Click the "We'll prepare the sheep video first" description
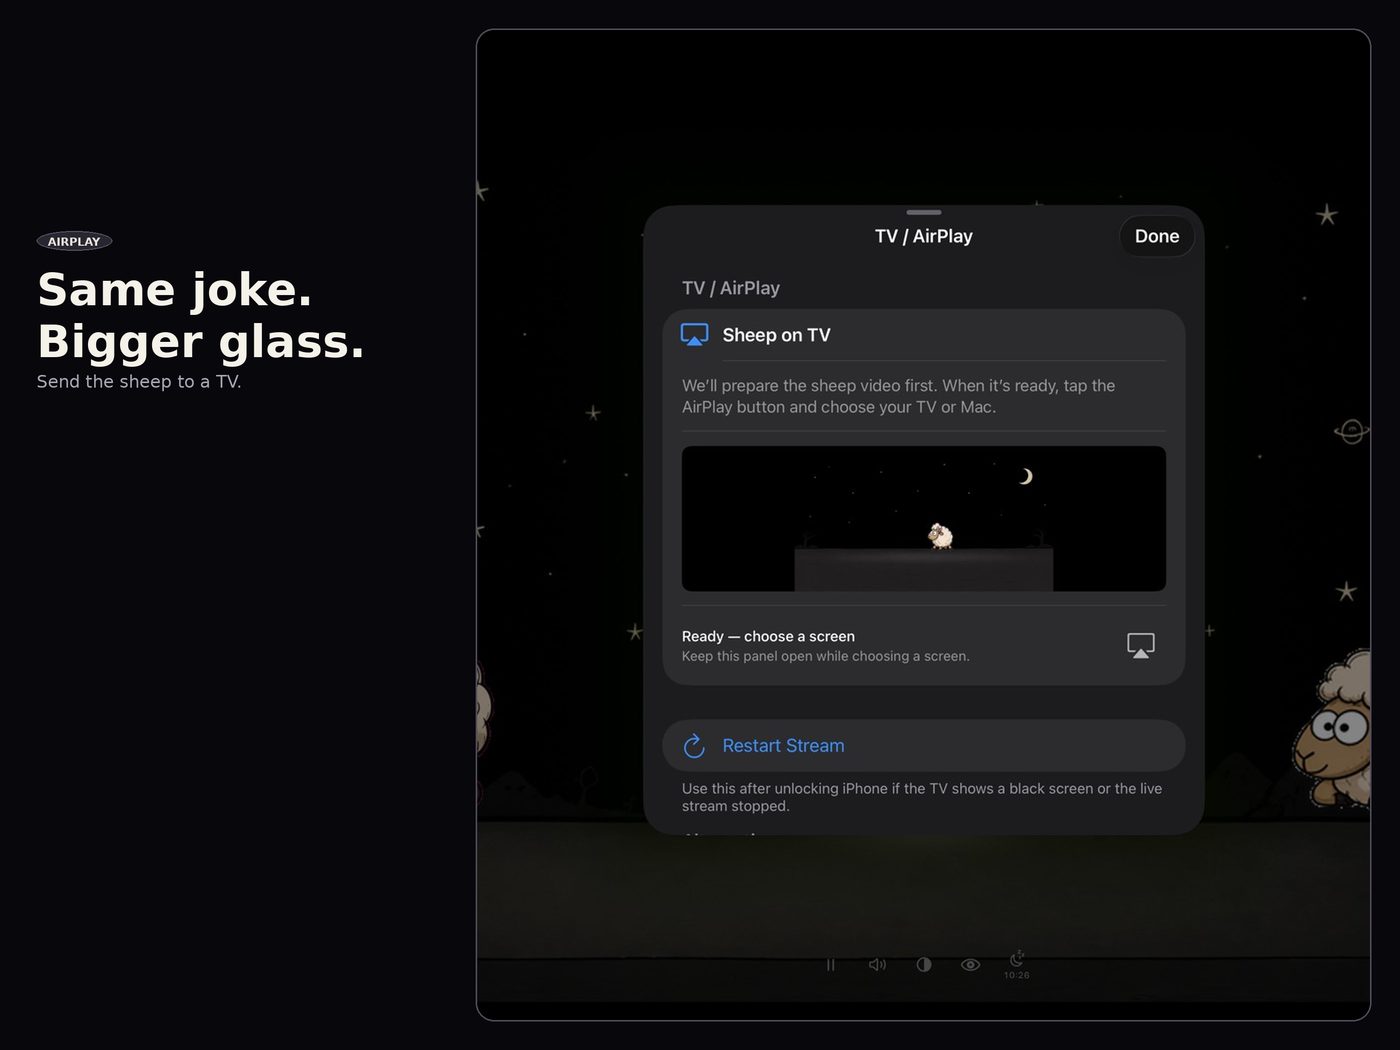The image size is (1400, 1050). tap(898, 396)
